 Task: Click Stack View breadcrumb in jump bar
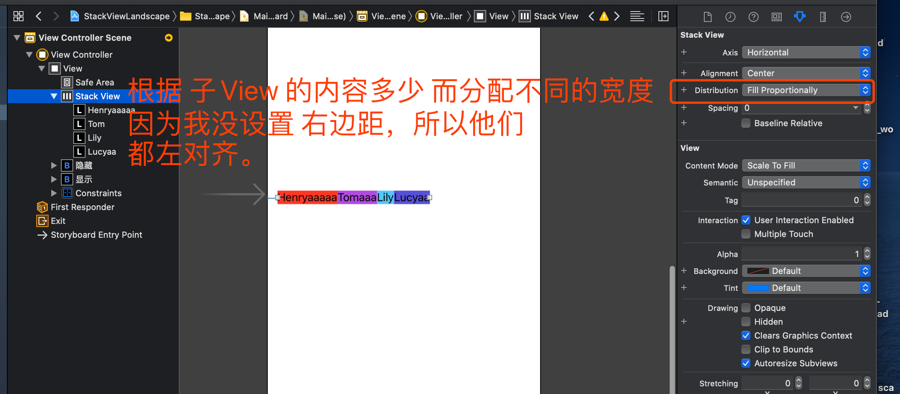(549, 16)
